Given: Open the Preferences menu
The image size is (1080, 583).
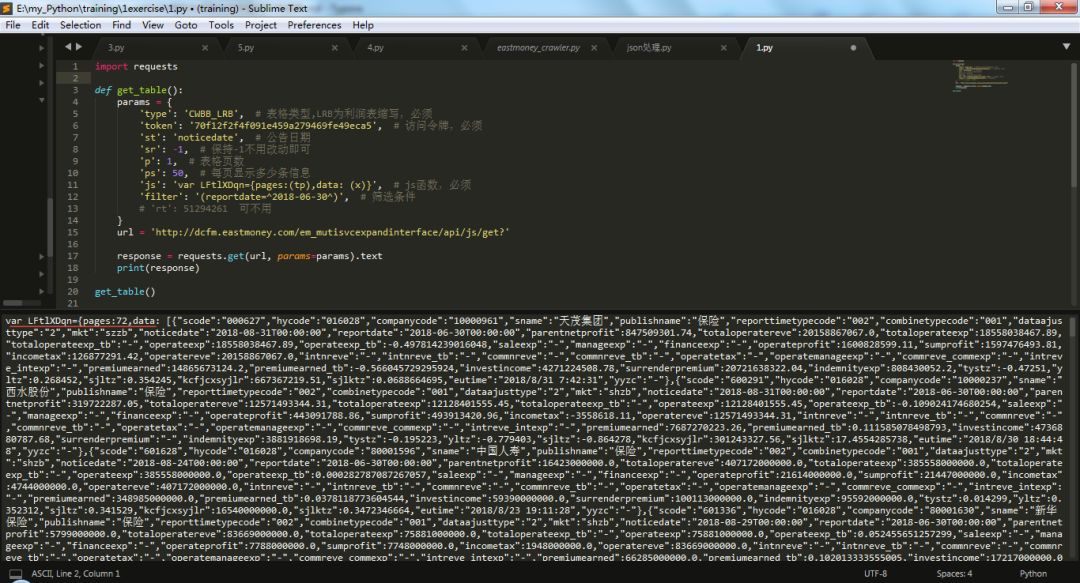Looking at the screenshot, I should point(314,25).
